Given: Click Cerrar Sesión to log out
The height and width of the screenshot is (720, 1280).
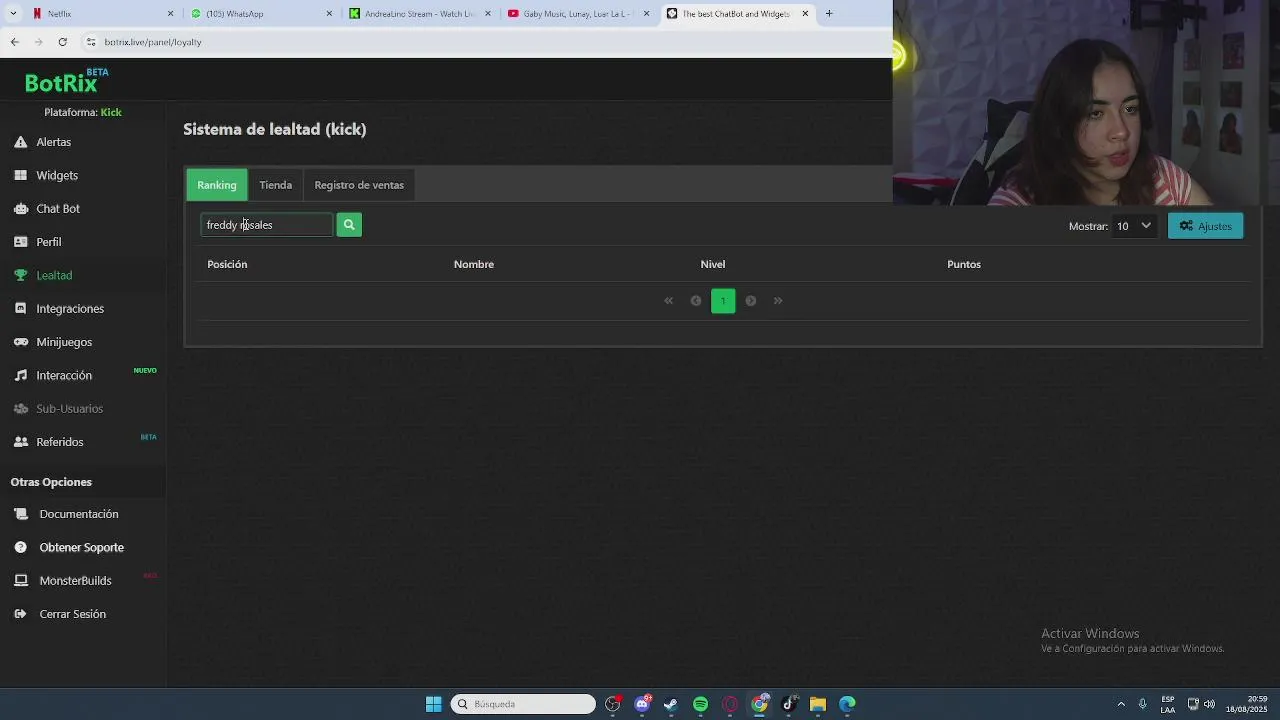Looking at the screenshot, I should tap(73, 614).
